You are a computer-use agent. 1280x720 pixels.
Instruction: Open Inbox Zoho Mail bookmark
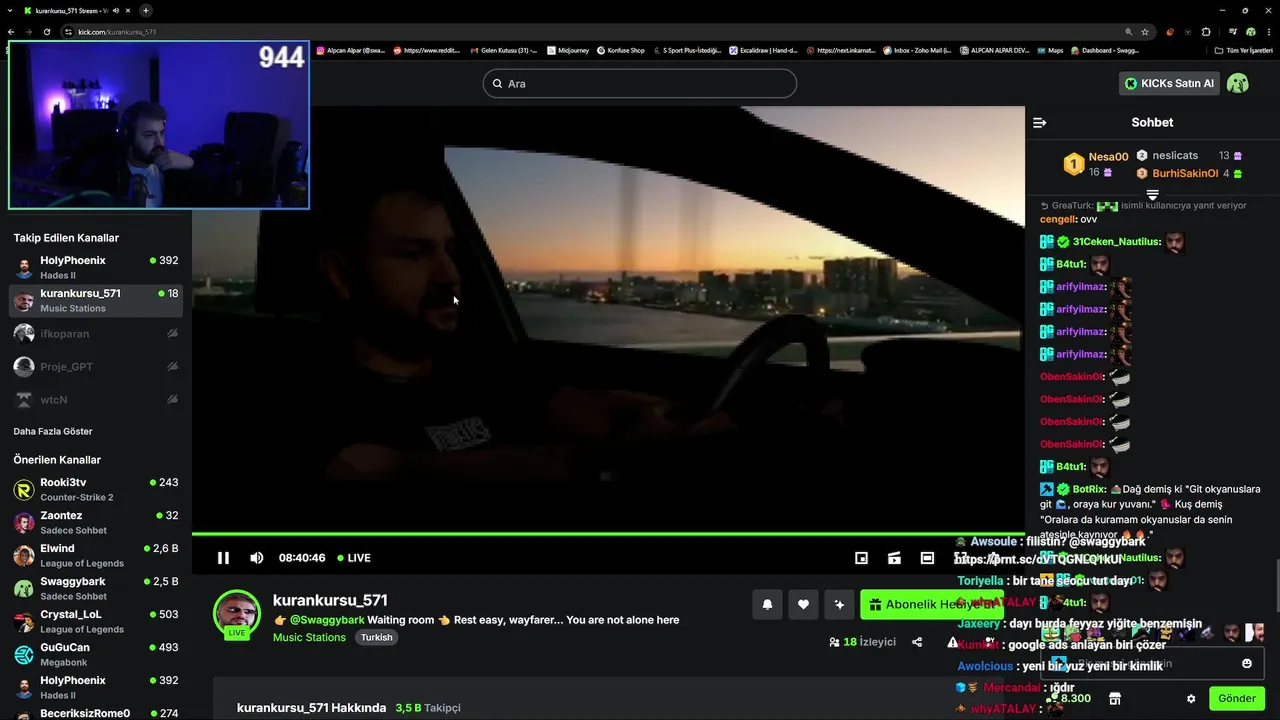pyautogui.click(x=918, y=50)
